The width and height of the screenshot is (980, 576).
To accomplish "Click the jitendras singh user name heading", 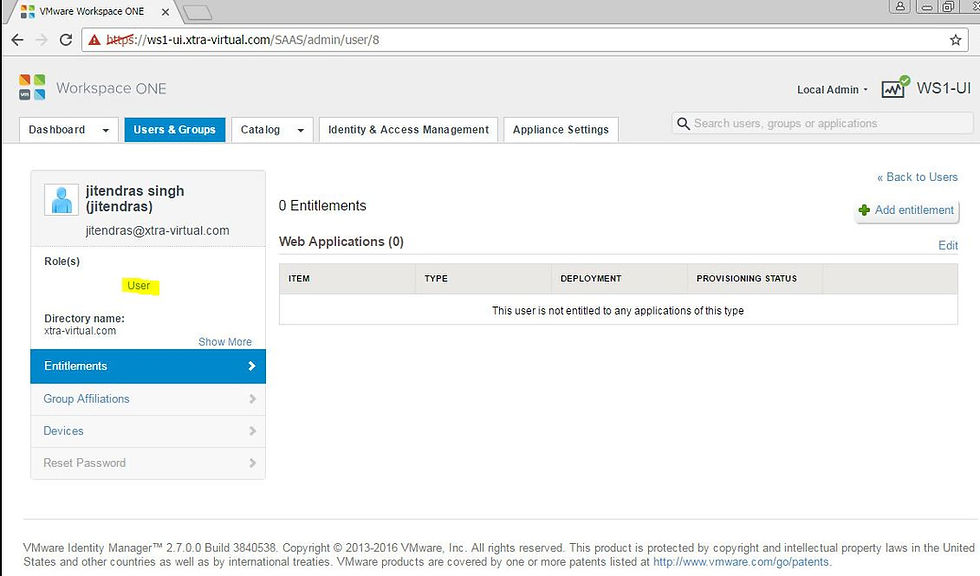I will [135, 199].
